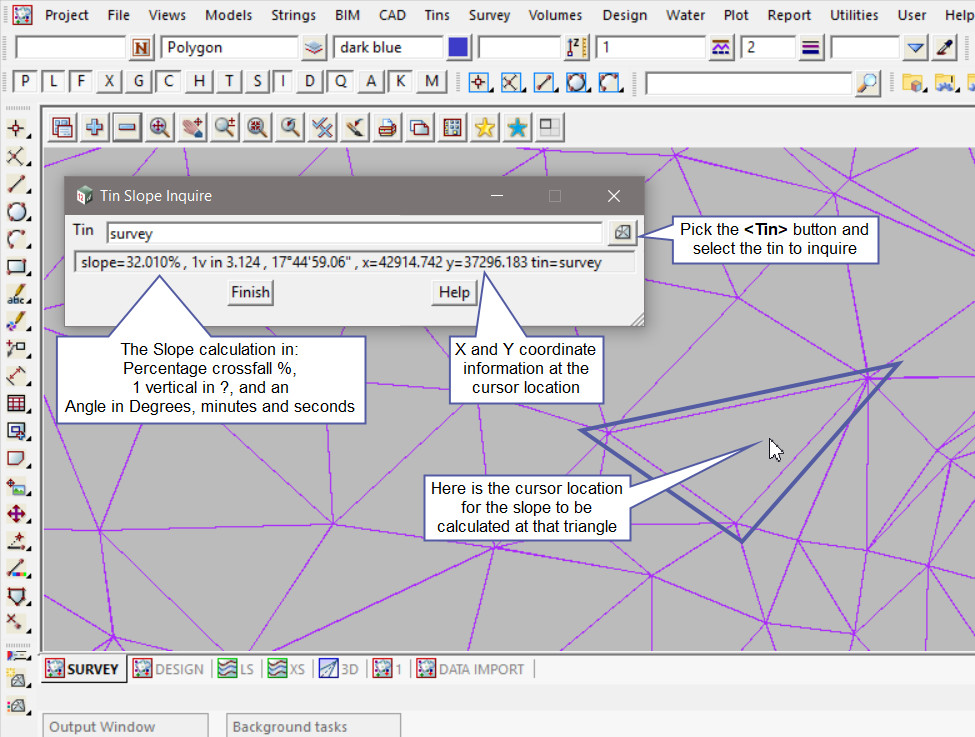Expand the blue down-arrow dropdown
Viewport: 975px width, 737px height.
pos(916,48)
